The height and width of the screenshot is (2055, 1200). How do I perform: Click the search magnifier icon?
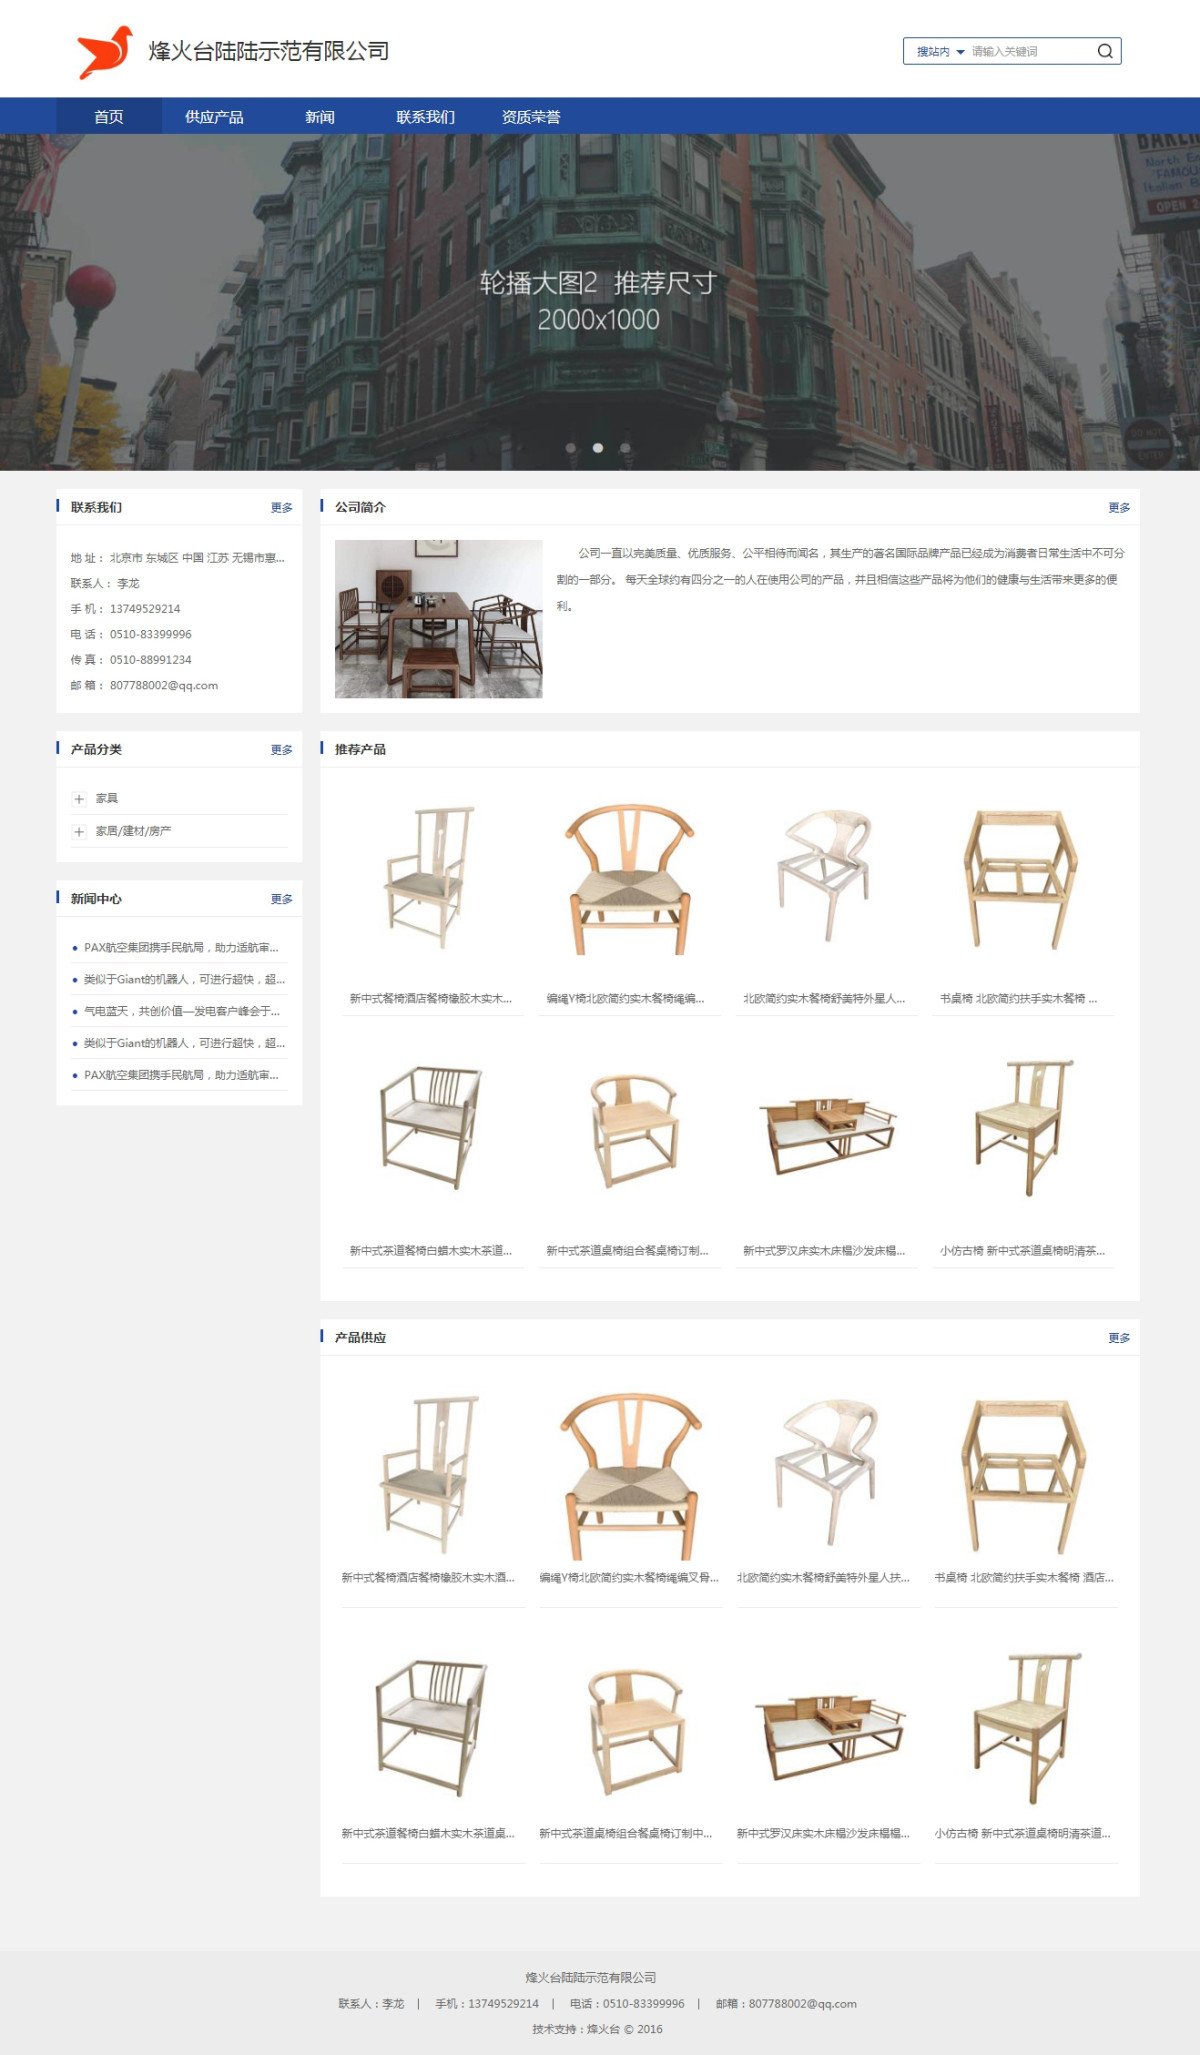(1105, 51)
